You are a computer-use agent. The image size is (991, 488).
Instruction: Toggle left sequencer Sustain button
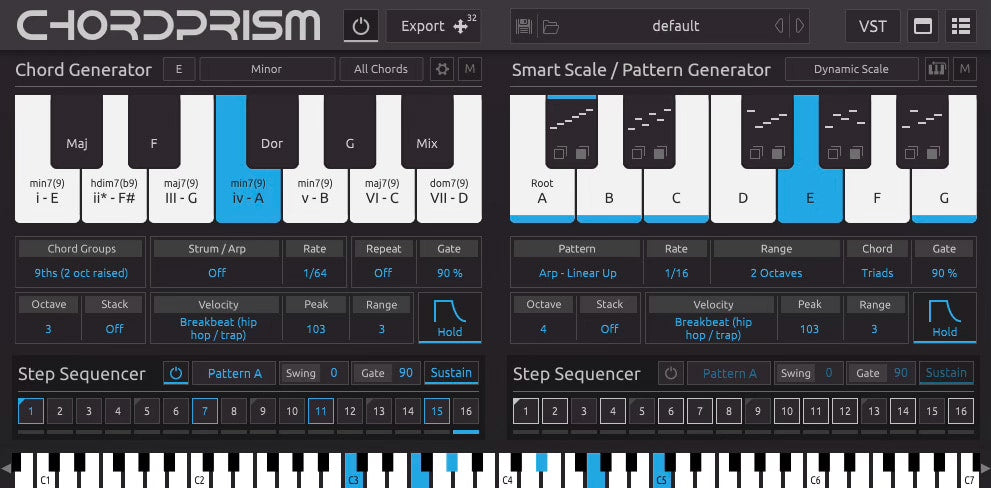click(x=451, y=373)
